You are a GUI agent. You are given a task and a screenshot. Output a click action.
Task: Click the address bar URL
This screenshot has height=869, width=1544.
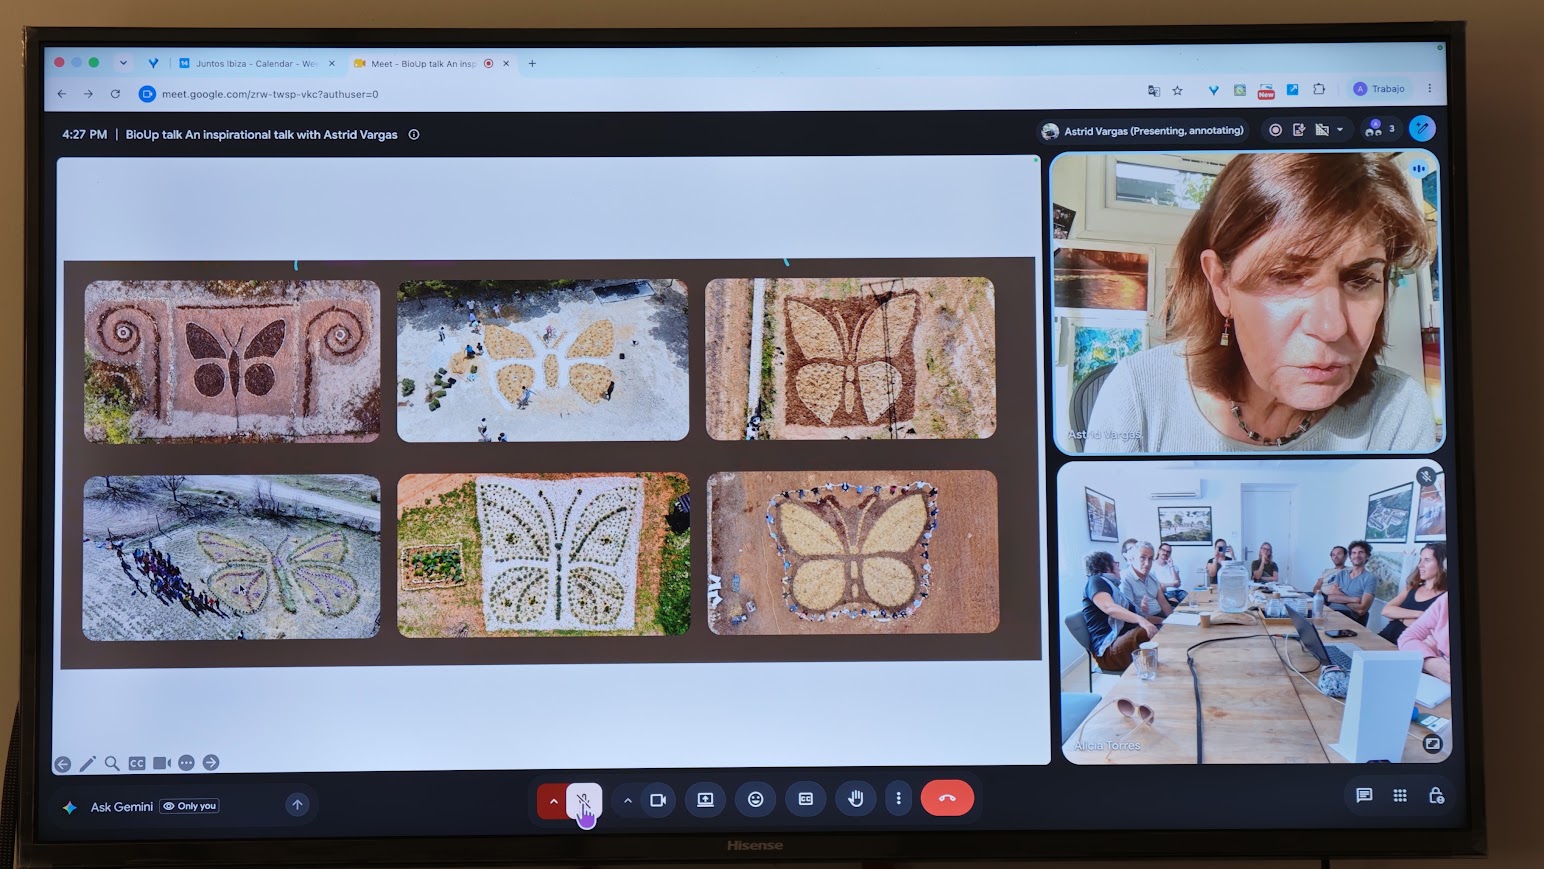coord(270,94)
